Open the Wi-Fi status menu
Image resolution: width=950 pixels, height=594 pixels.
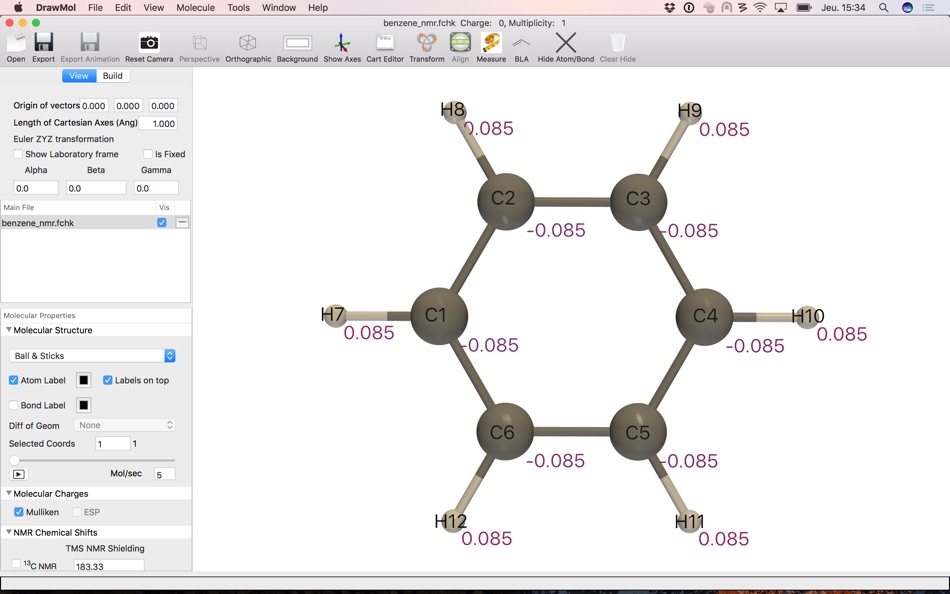[x=760, y=8]
